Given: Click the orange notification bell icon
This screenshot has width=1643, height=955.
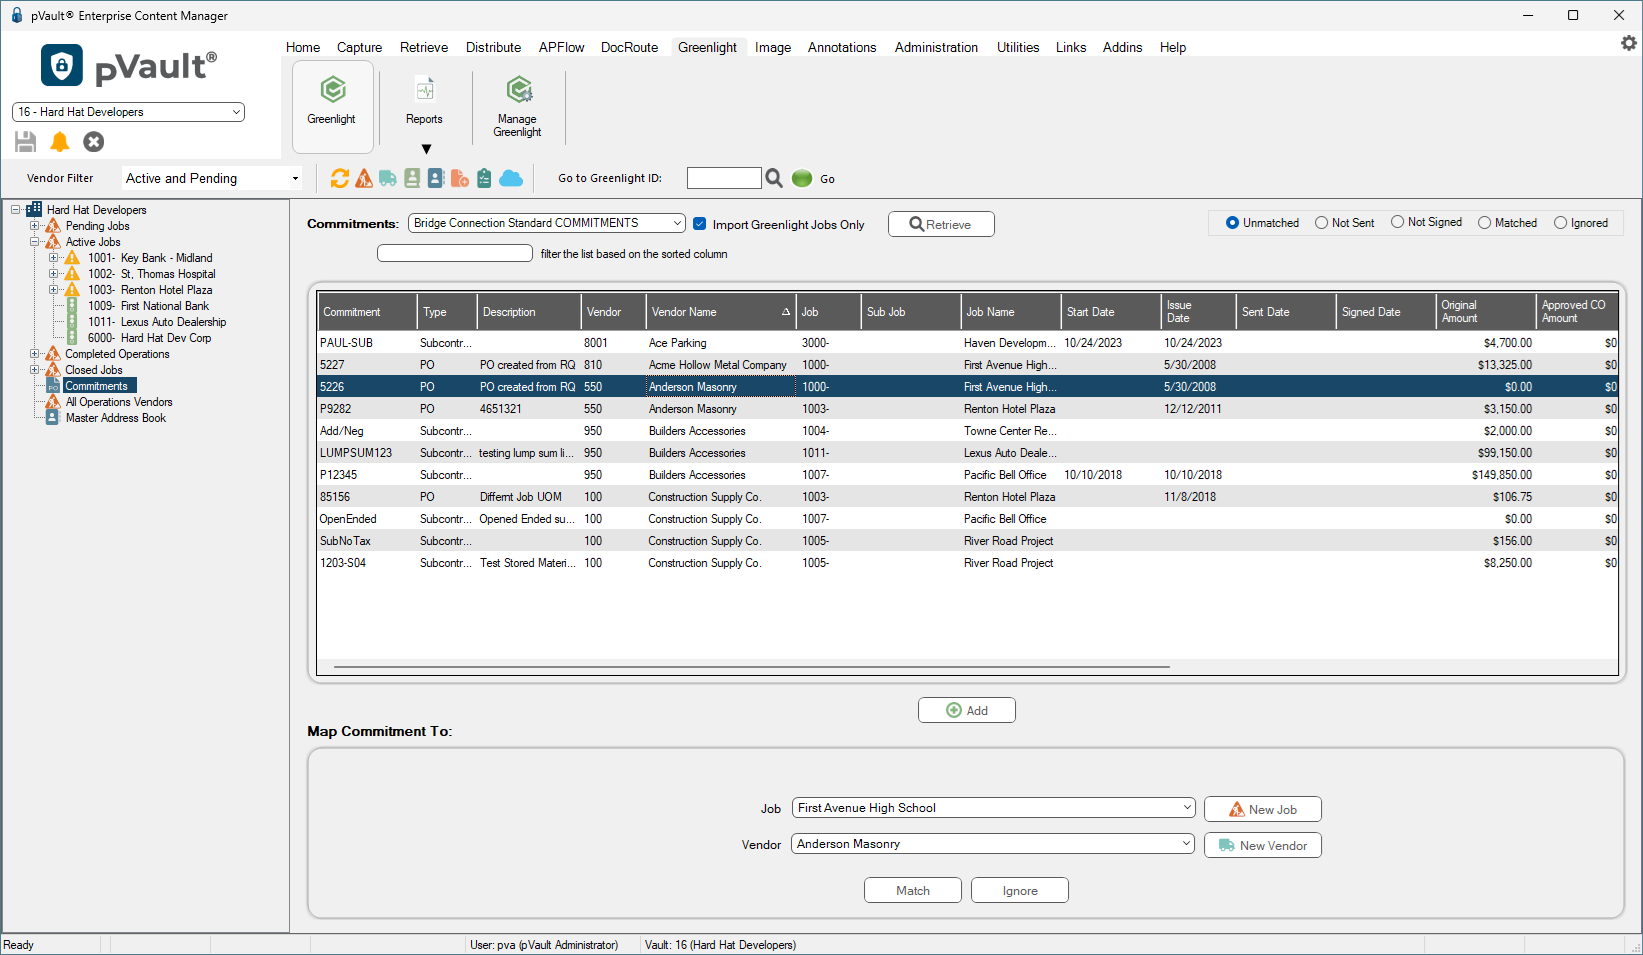Looking at the screenshot, I should (60, 142).
